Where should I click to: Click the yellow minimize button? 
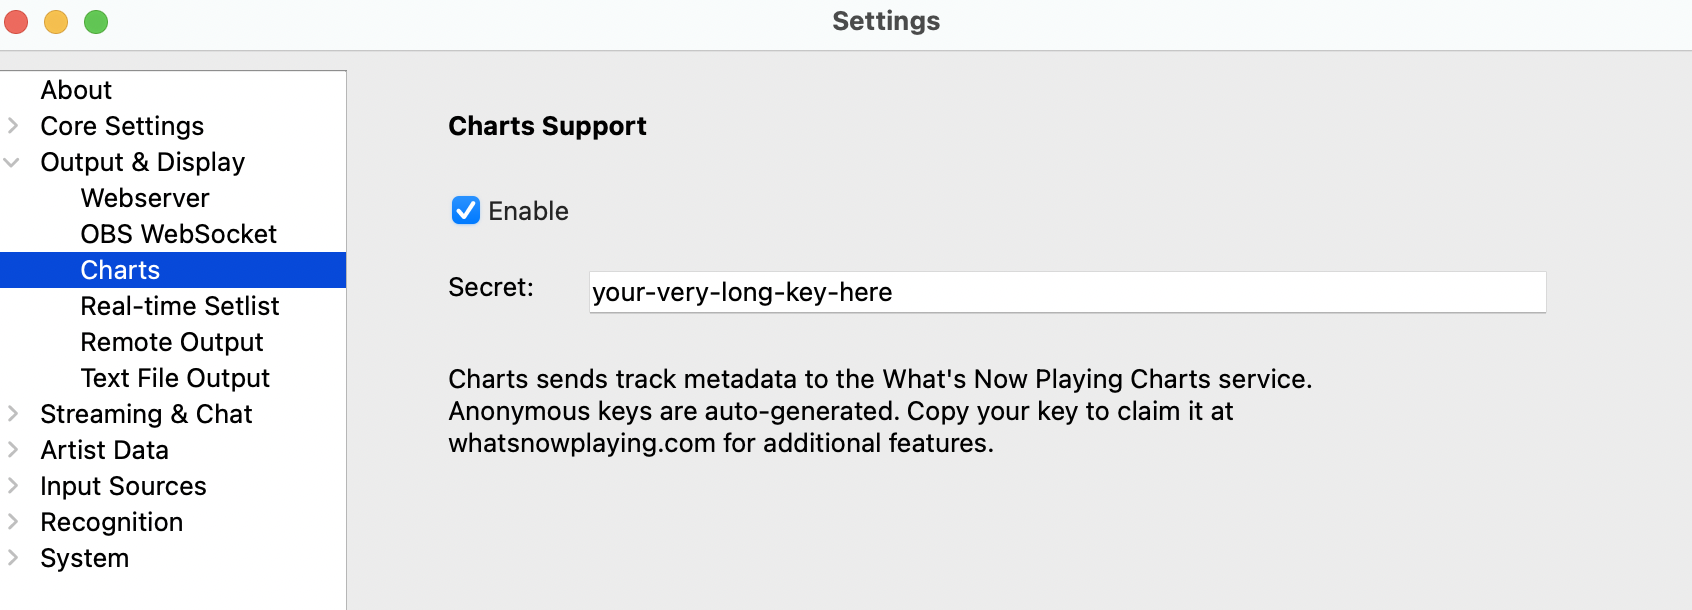(55, 20)
